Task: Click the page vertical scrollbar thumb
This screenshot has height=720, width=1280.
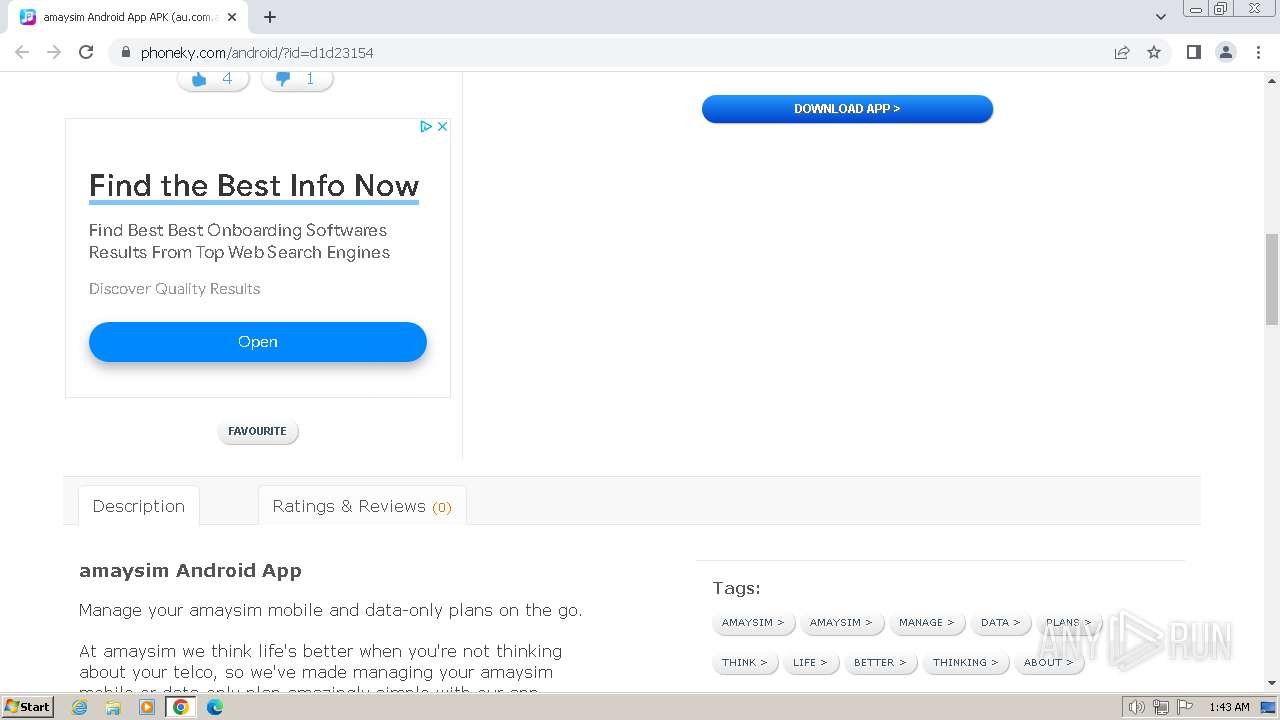Action: point(1272,279)
